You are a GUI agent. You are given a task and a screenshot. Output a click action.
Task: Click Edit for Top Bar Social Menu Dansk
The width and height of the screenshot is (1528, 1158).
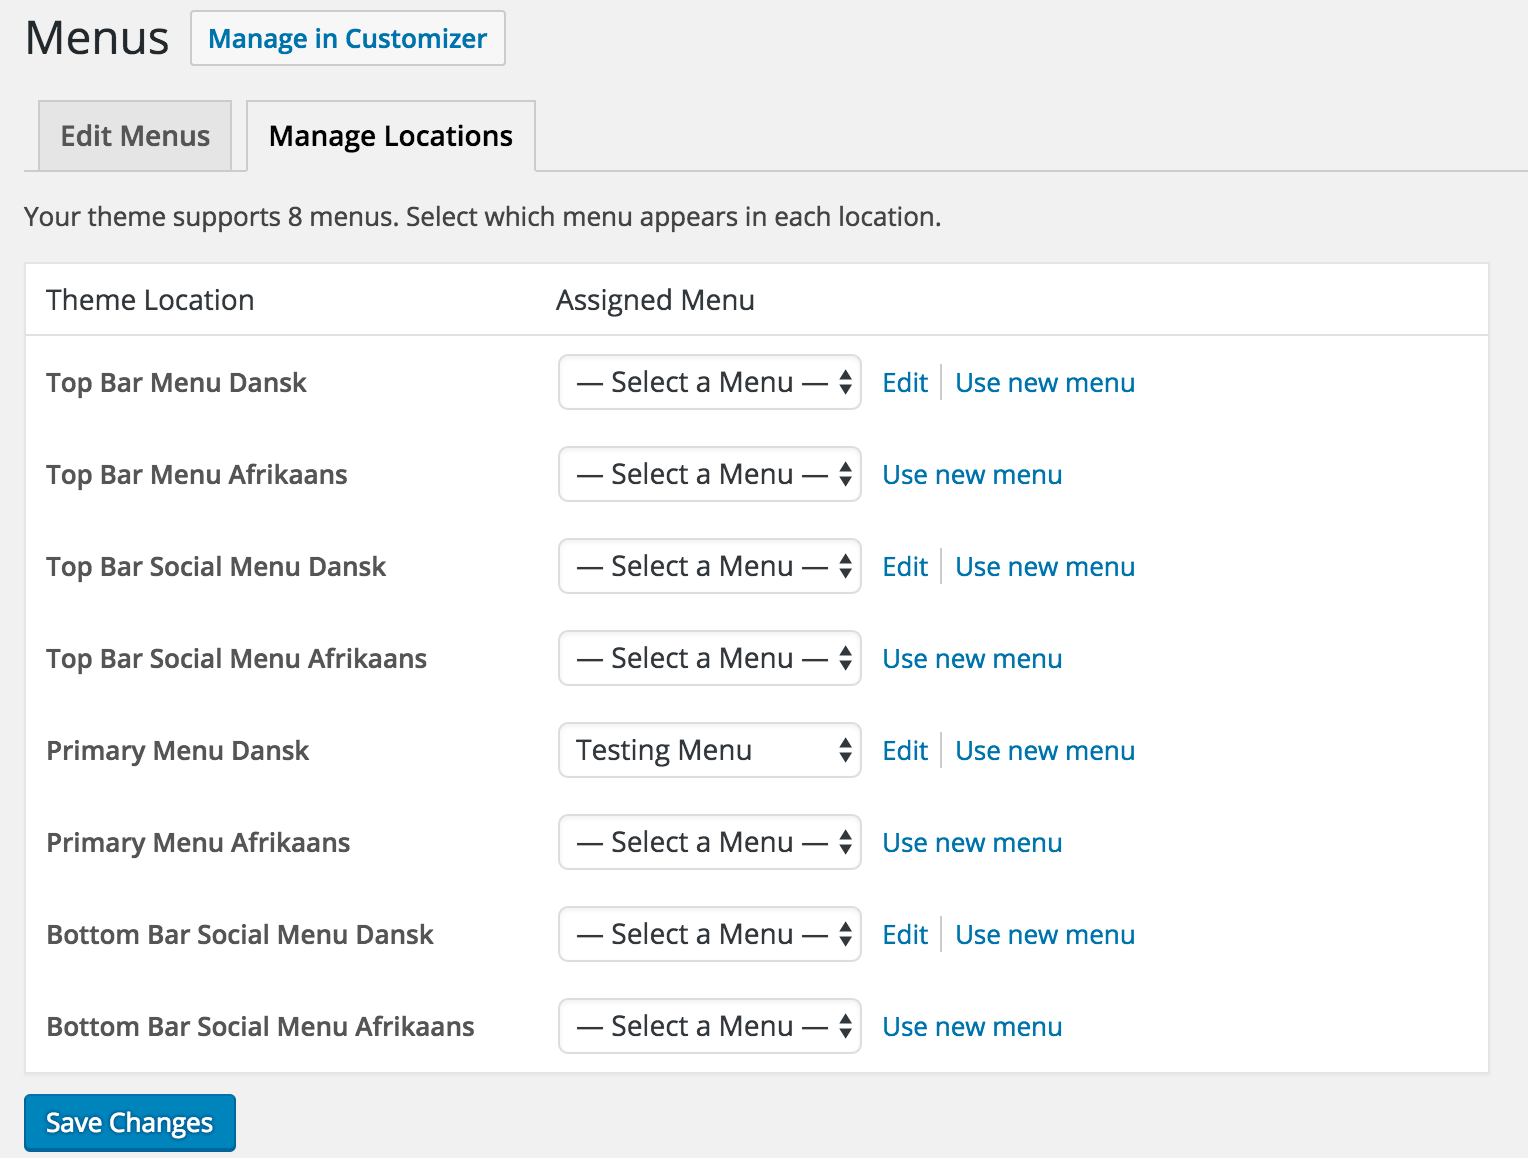click(904, 567)
